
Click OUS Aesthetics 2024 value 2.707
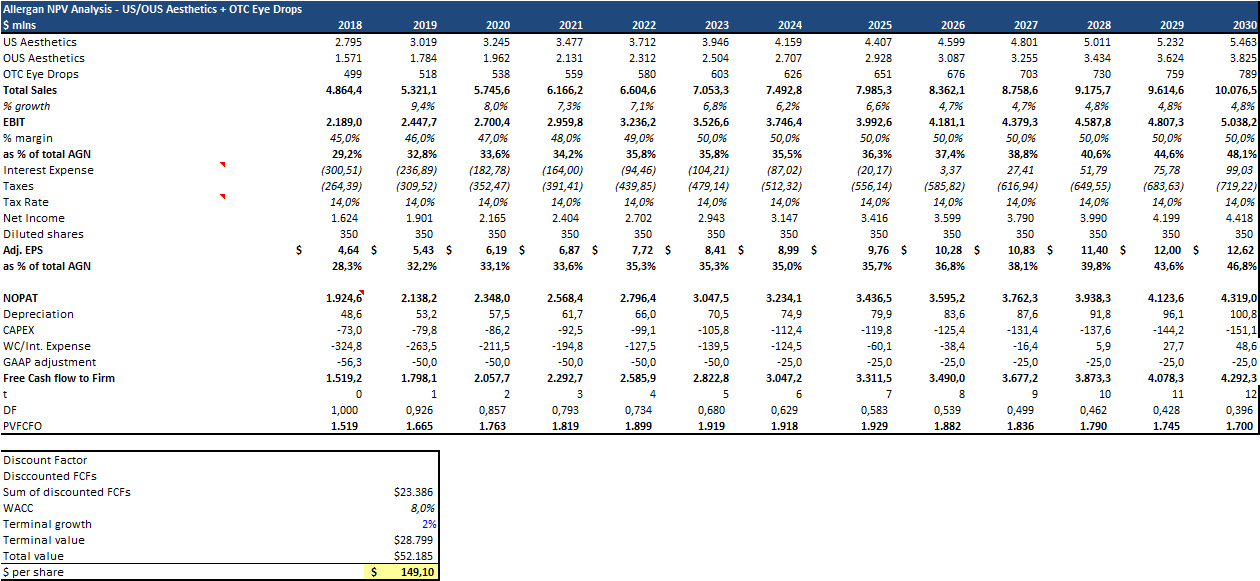[787, 58]
